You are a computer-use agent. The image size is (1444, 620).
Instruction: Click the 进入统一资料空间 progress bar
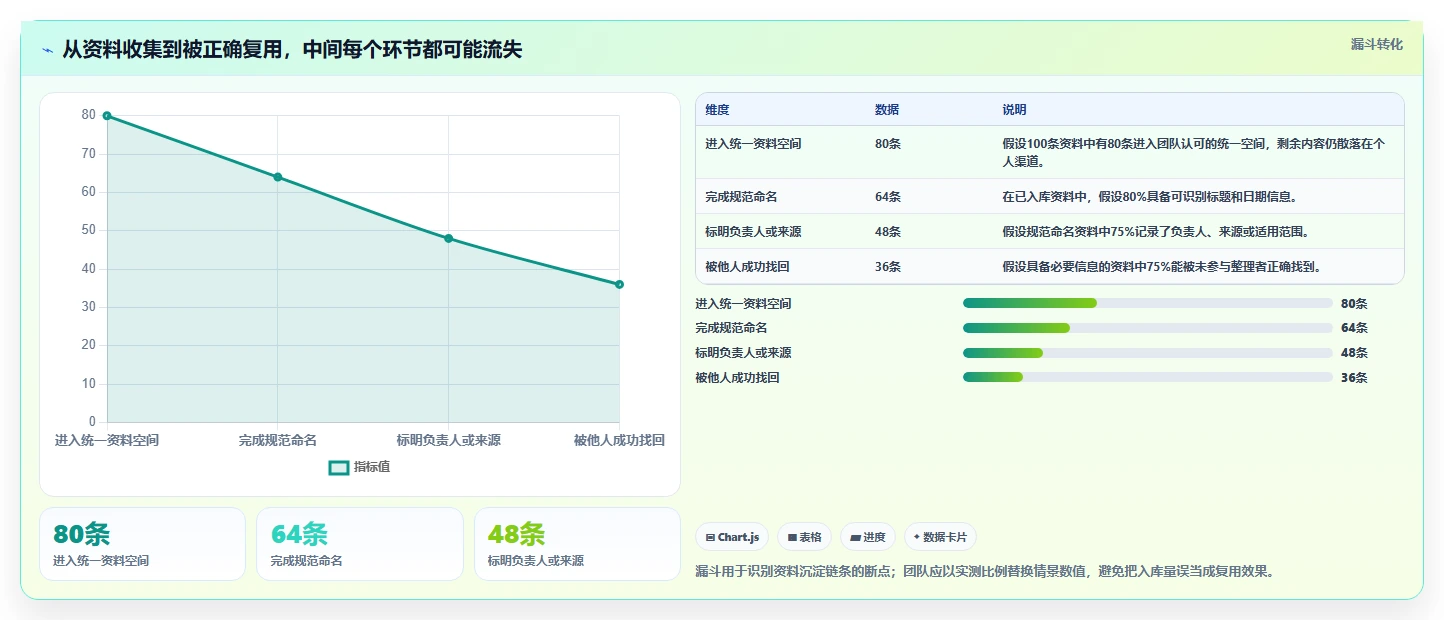pyautogui.click(x=1148, y=303)
